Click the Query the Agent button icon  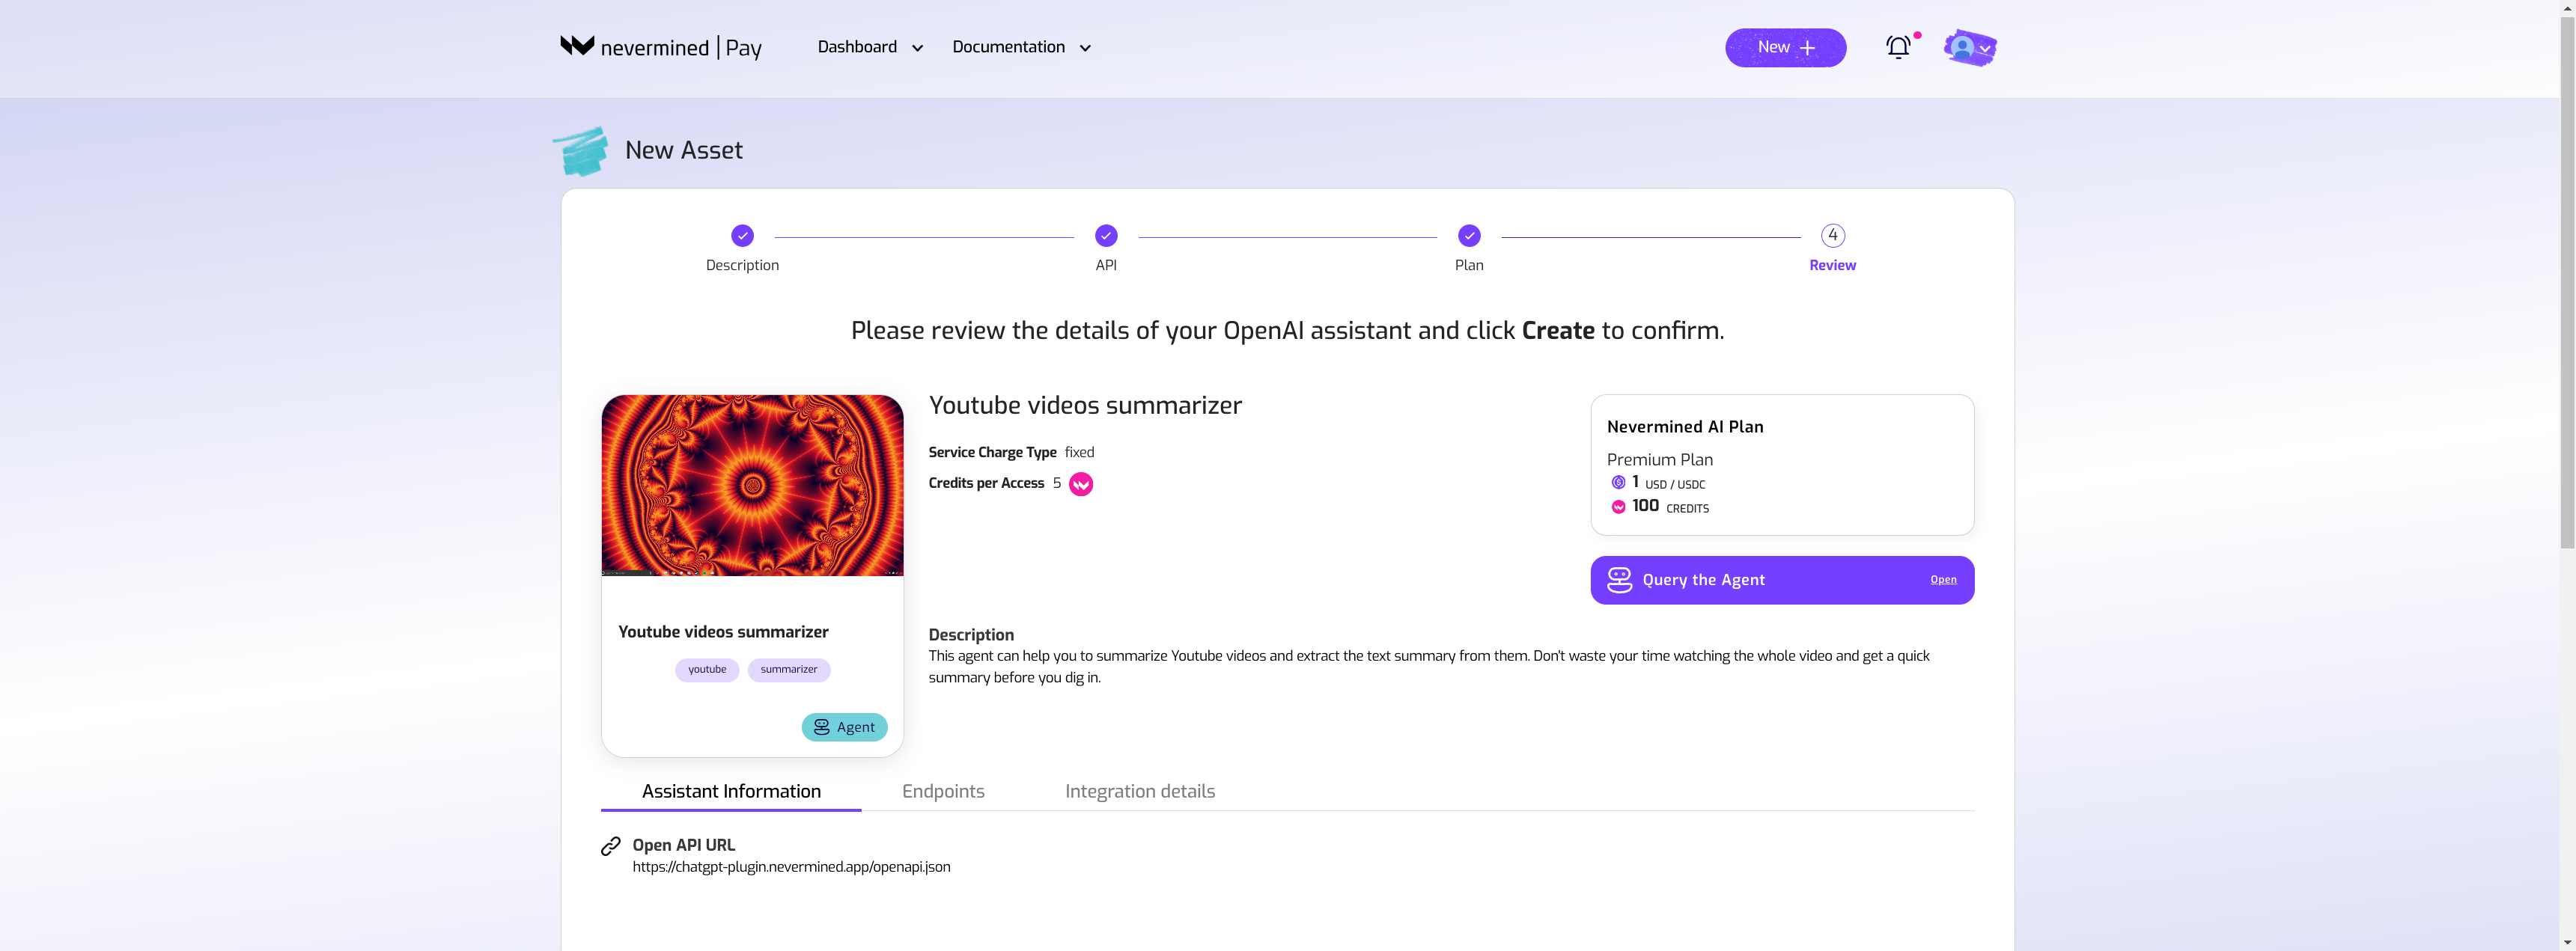(1620, 578)
